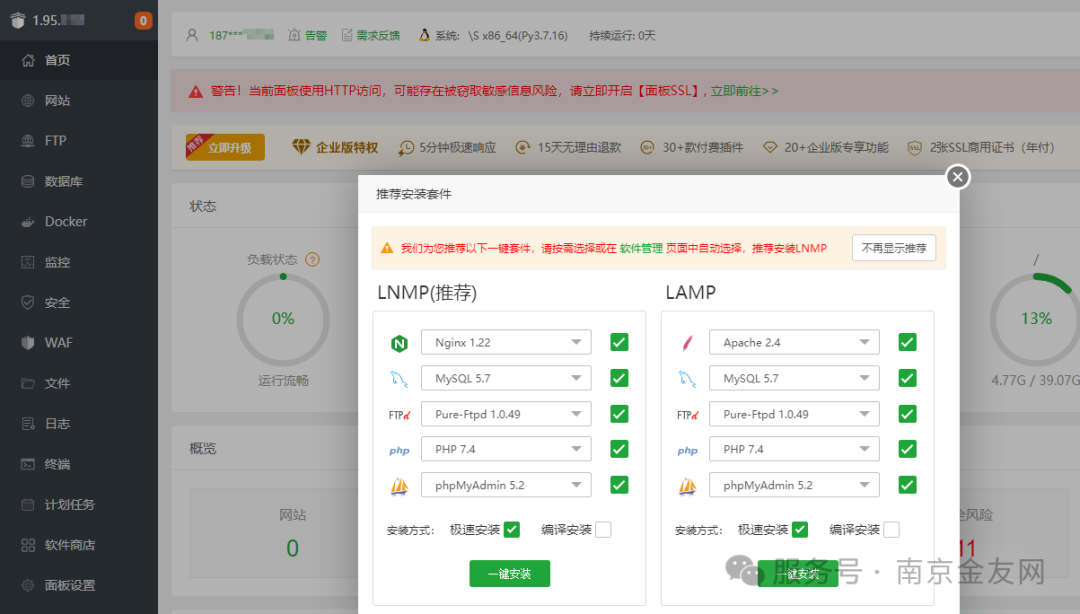This screenshot has height=614, width=1080.
Task: Click the Nginx logo icon in LNMP
Action: point(399,343)
